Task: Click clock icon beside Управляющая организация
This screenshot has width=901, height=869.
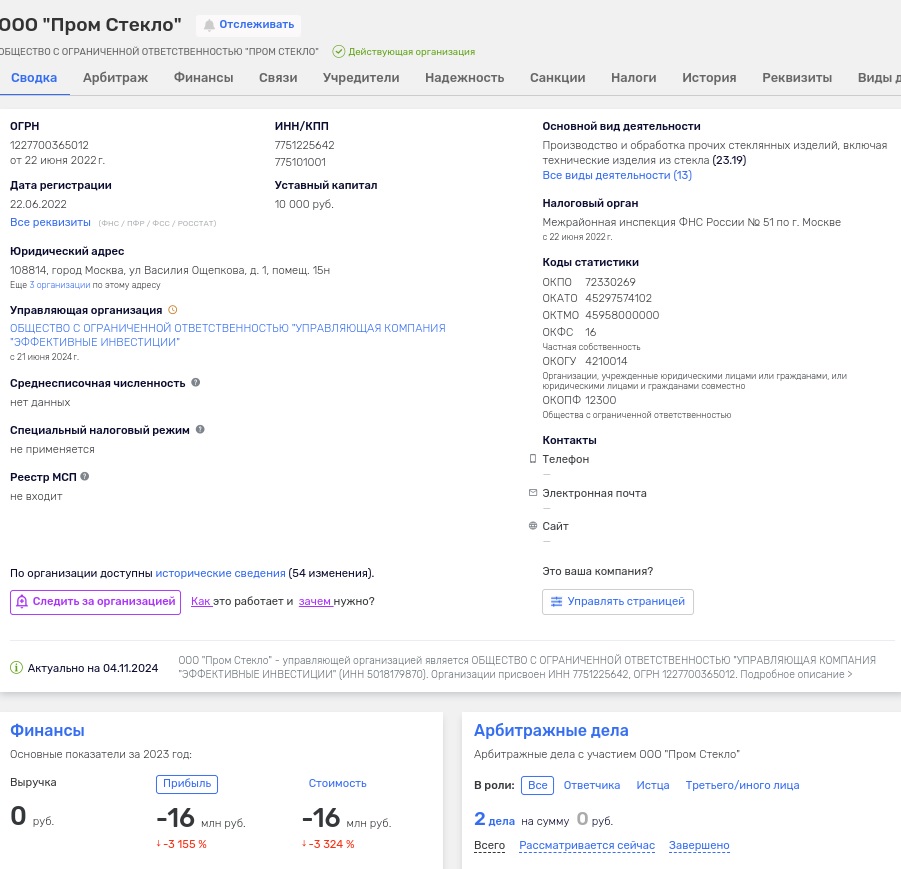Action: tap(172, 310)
